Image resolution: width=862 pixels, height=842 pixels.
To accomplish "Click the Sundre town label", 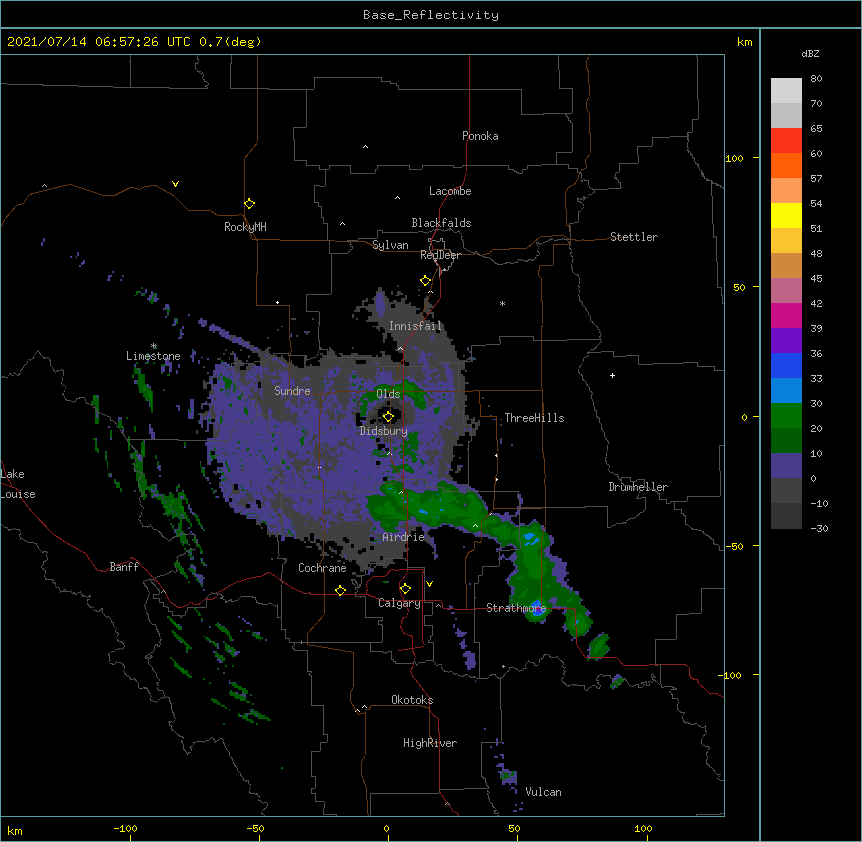I will [292, 391].
